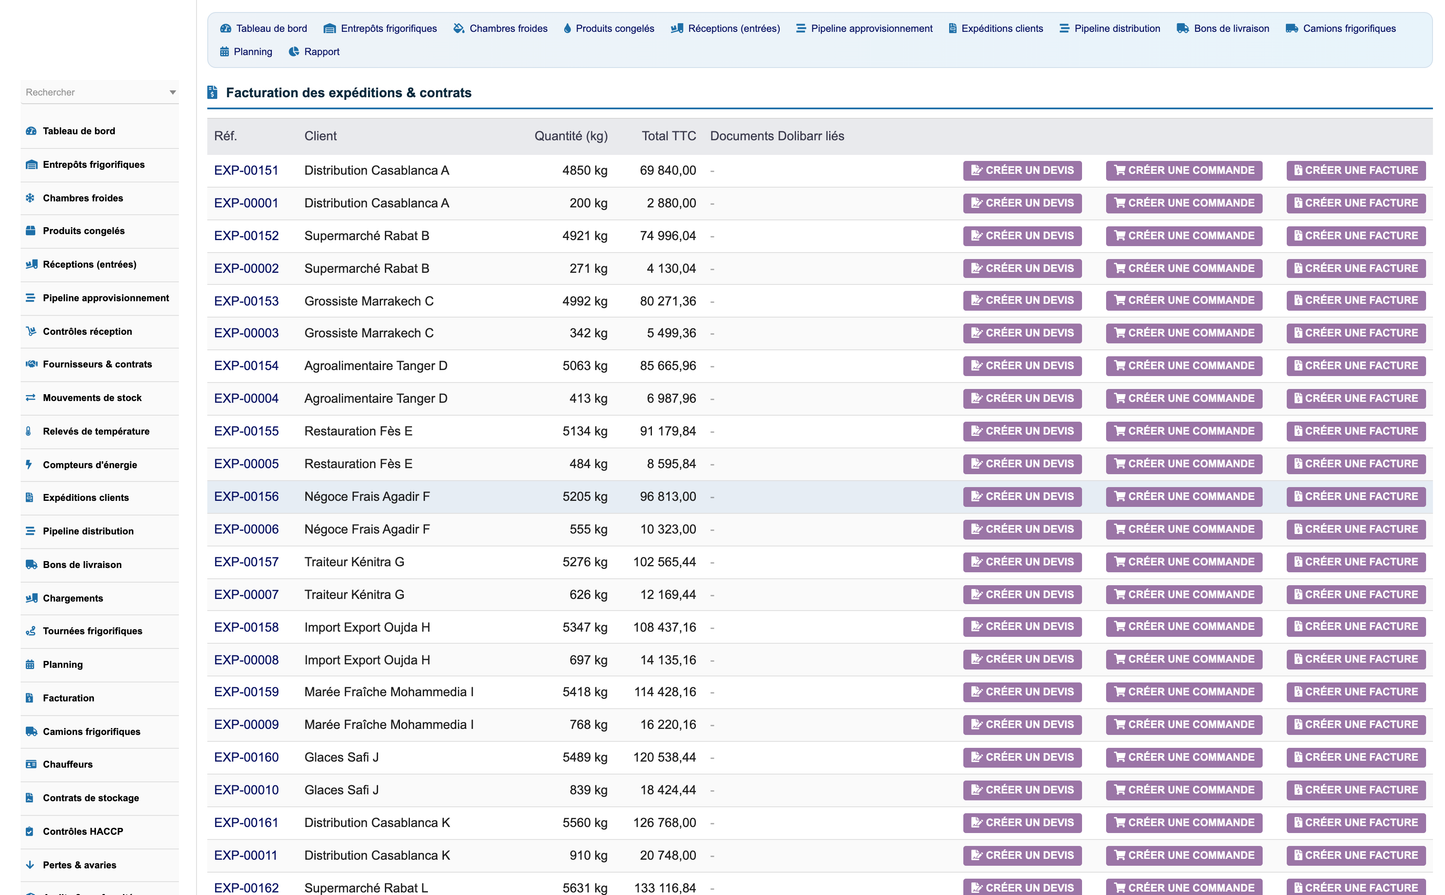
Task: Open shipment link EXP-00011
Action: (246, 855)
